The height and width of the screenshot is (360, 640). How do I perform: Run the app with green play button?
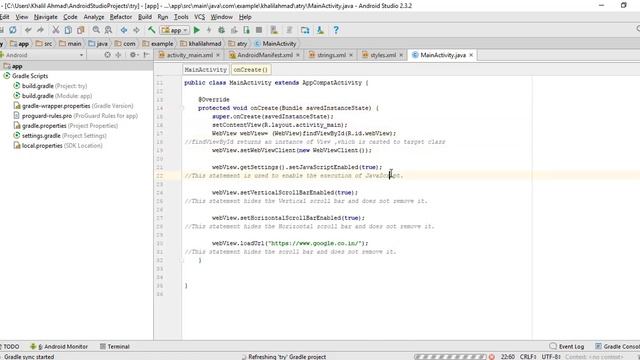(197, 30)
